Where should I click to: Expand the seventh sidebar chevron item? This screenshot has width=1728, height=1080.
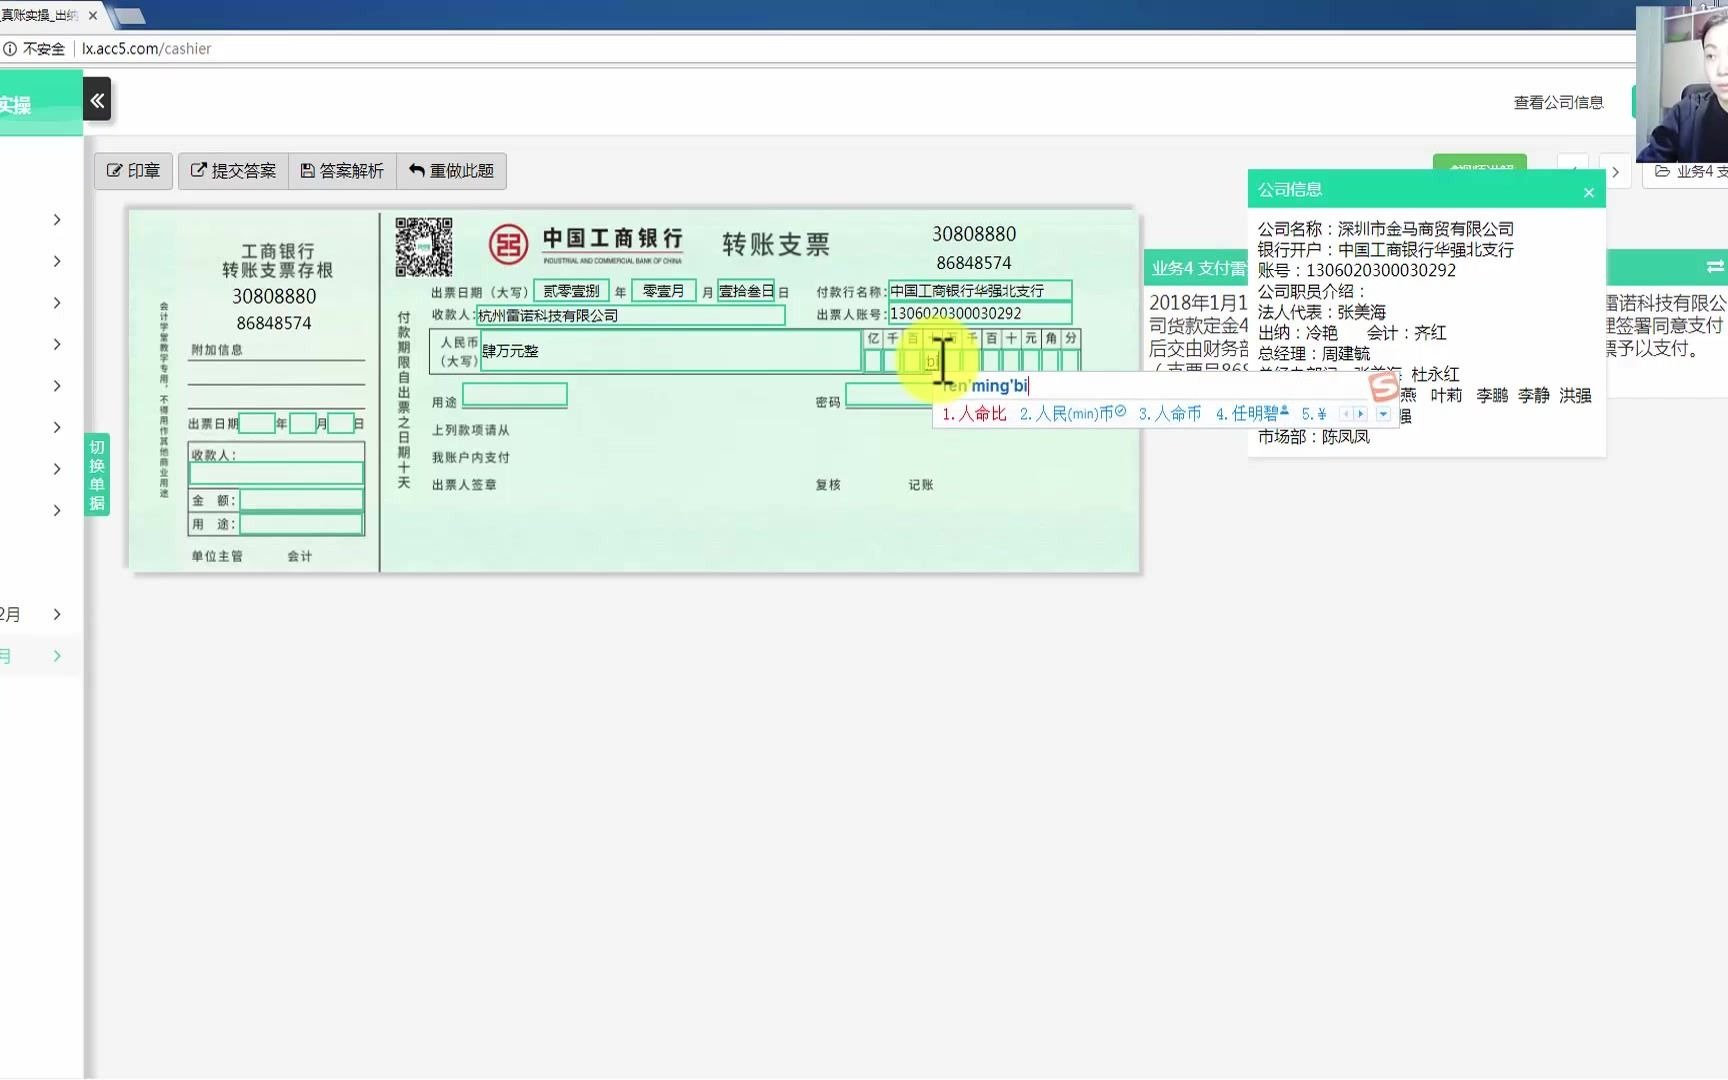pos(57,469)
